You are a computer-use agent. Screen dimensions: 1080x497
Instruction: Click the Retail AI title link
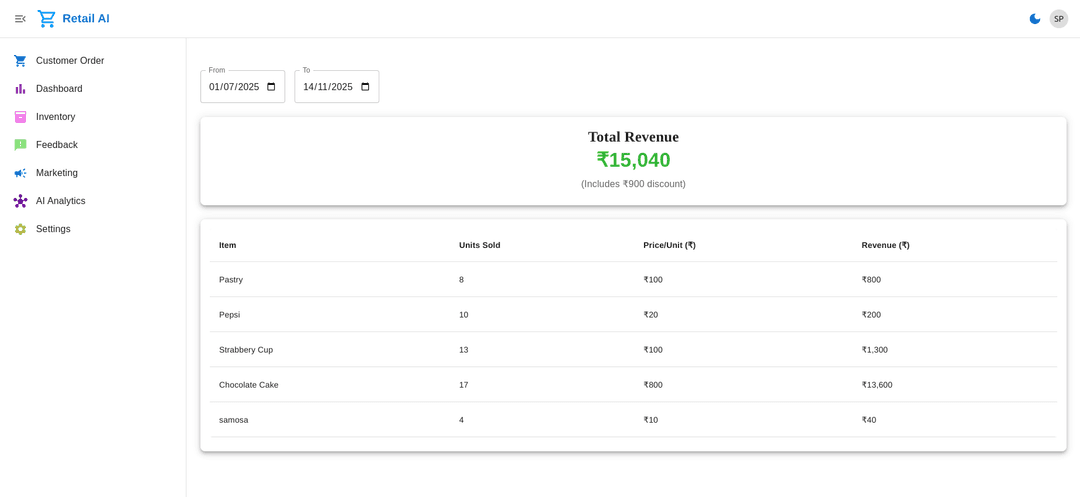86,19
